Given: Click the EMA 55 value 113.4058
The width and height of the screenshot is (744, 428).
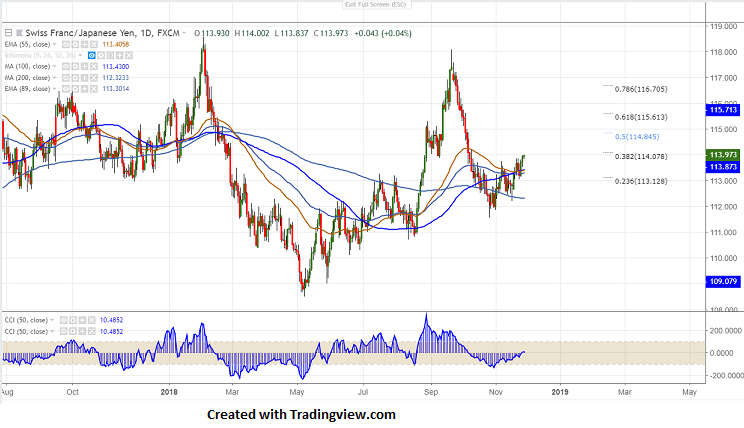Looking at the screenshot, I should 116,45.
